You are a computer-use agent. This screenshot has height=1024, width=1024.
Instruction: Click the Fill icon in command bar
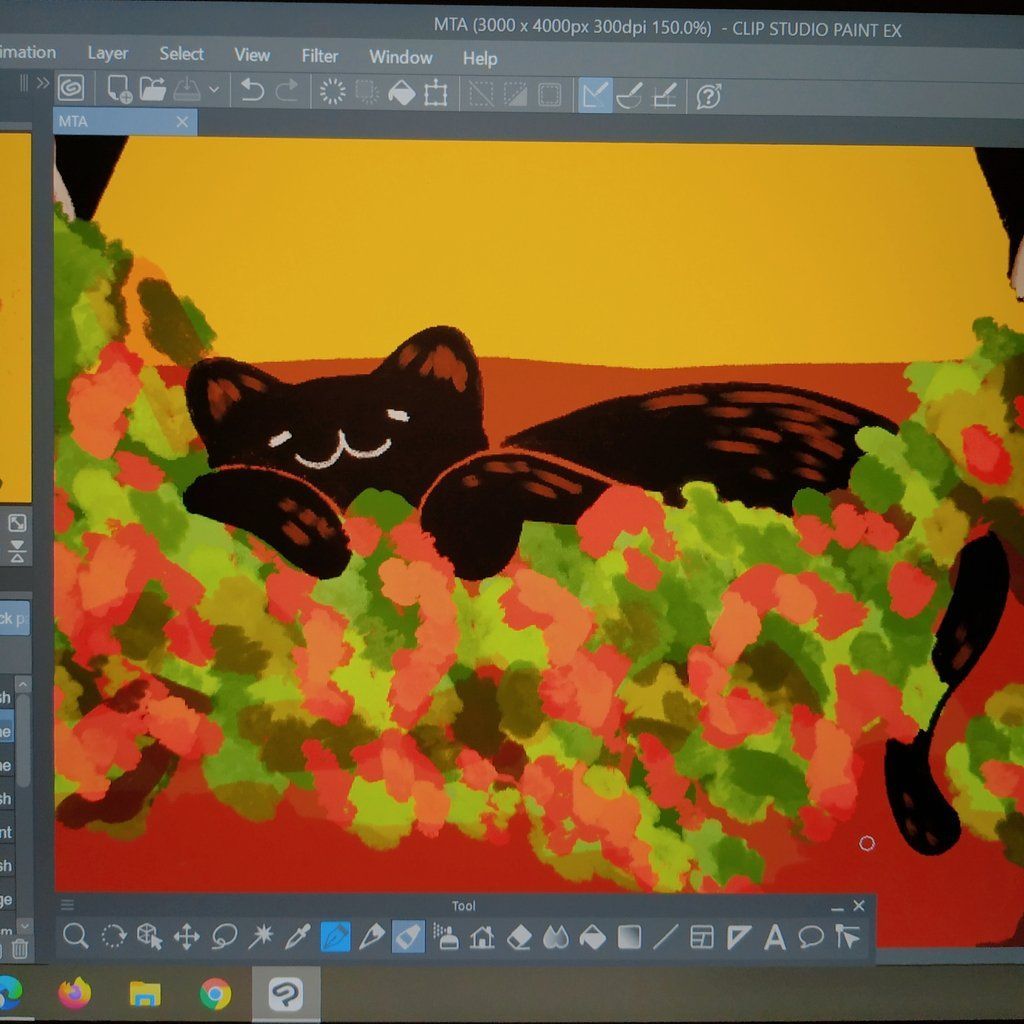pyautogui.click(x=402, y=93)
